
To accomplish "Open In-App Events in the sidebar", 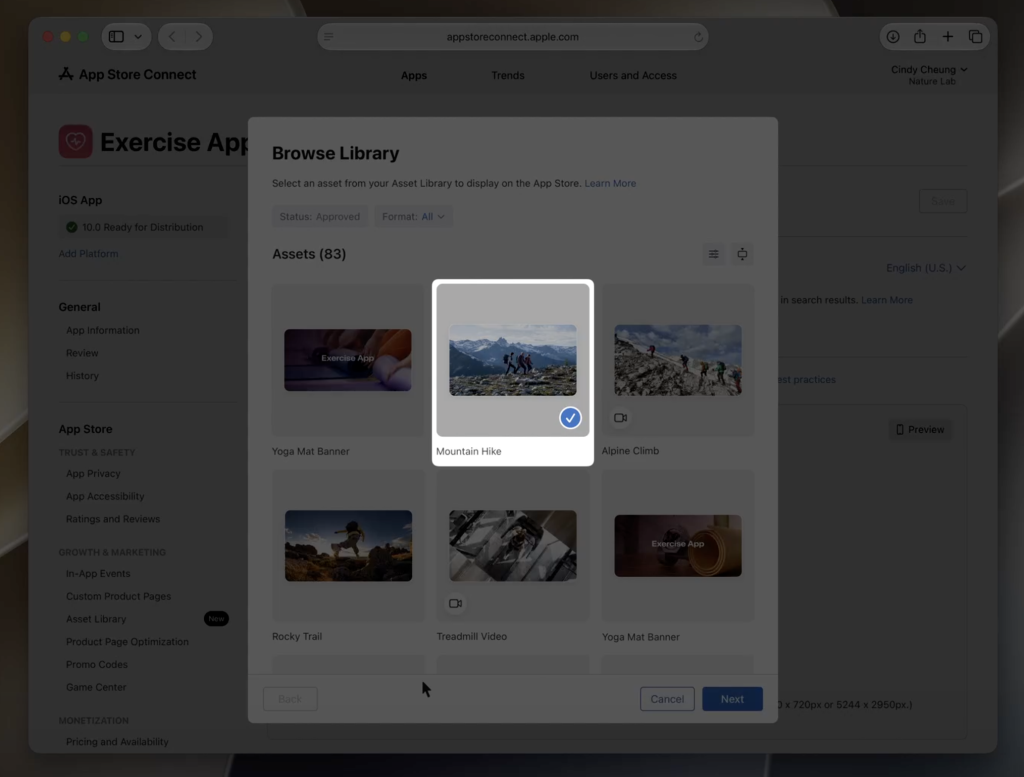I will point(98,573).
